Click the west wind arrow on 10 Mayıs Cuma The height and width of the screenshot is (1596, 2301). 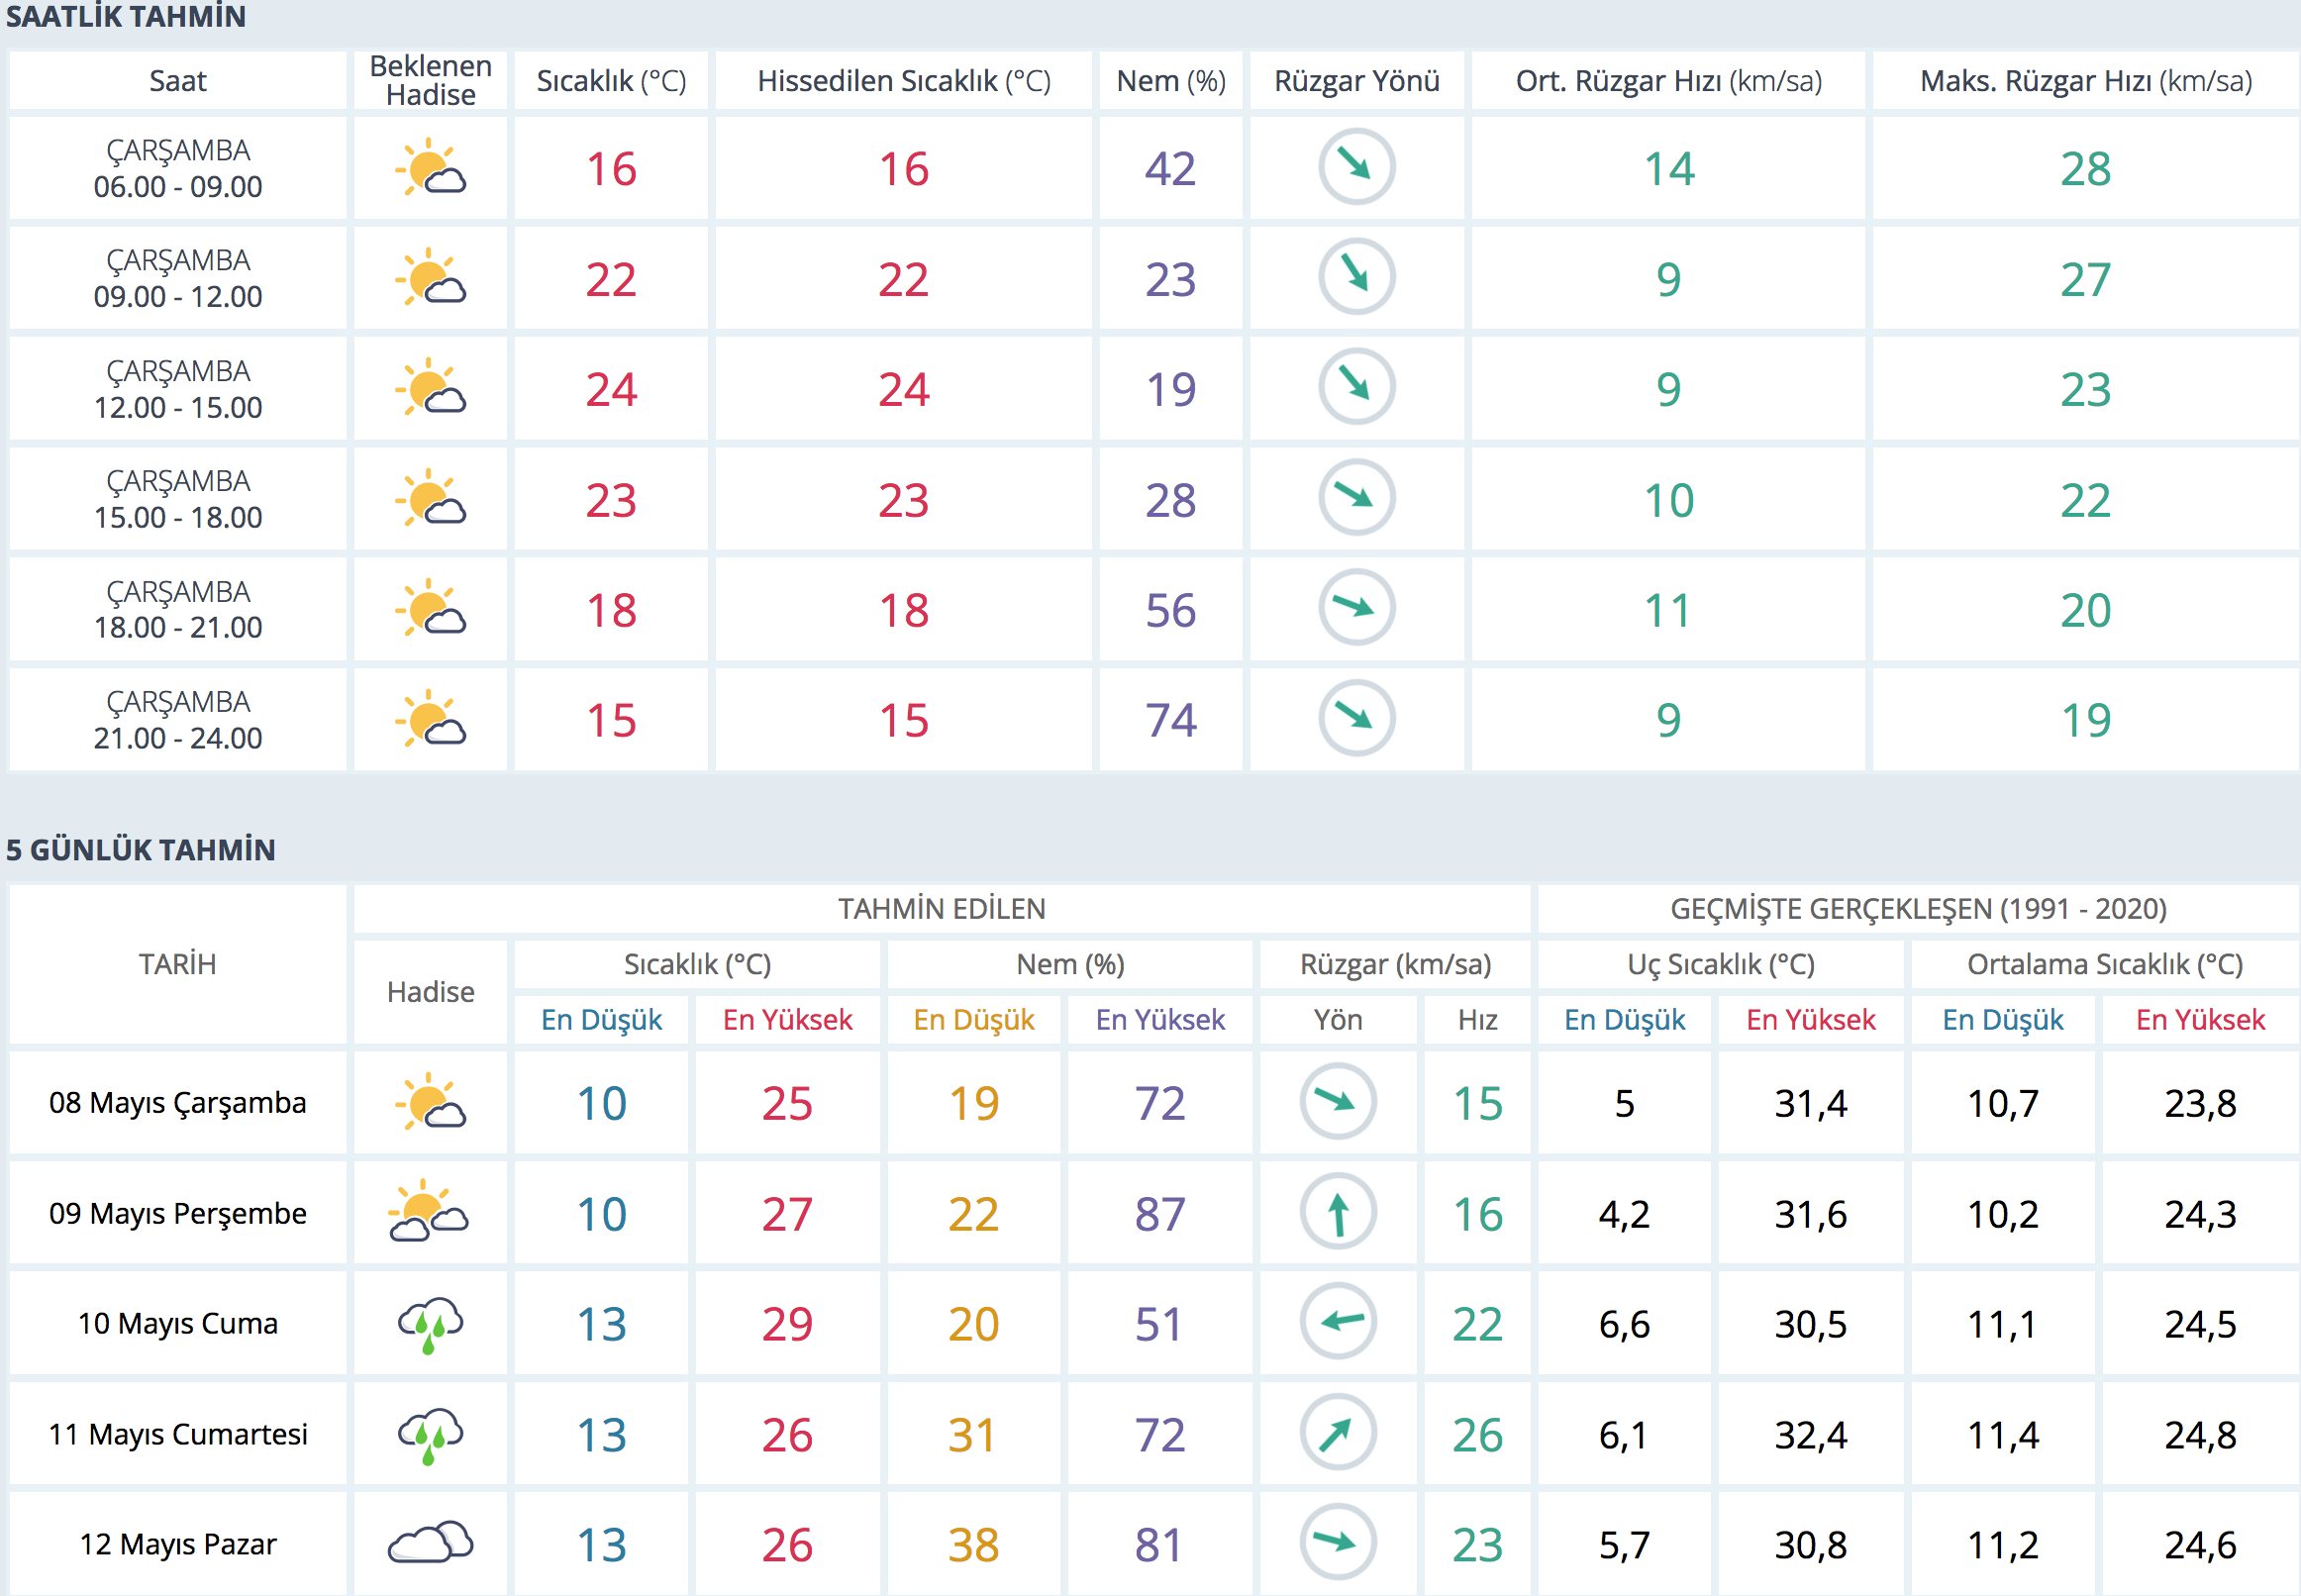coord(1337,1322)
